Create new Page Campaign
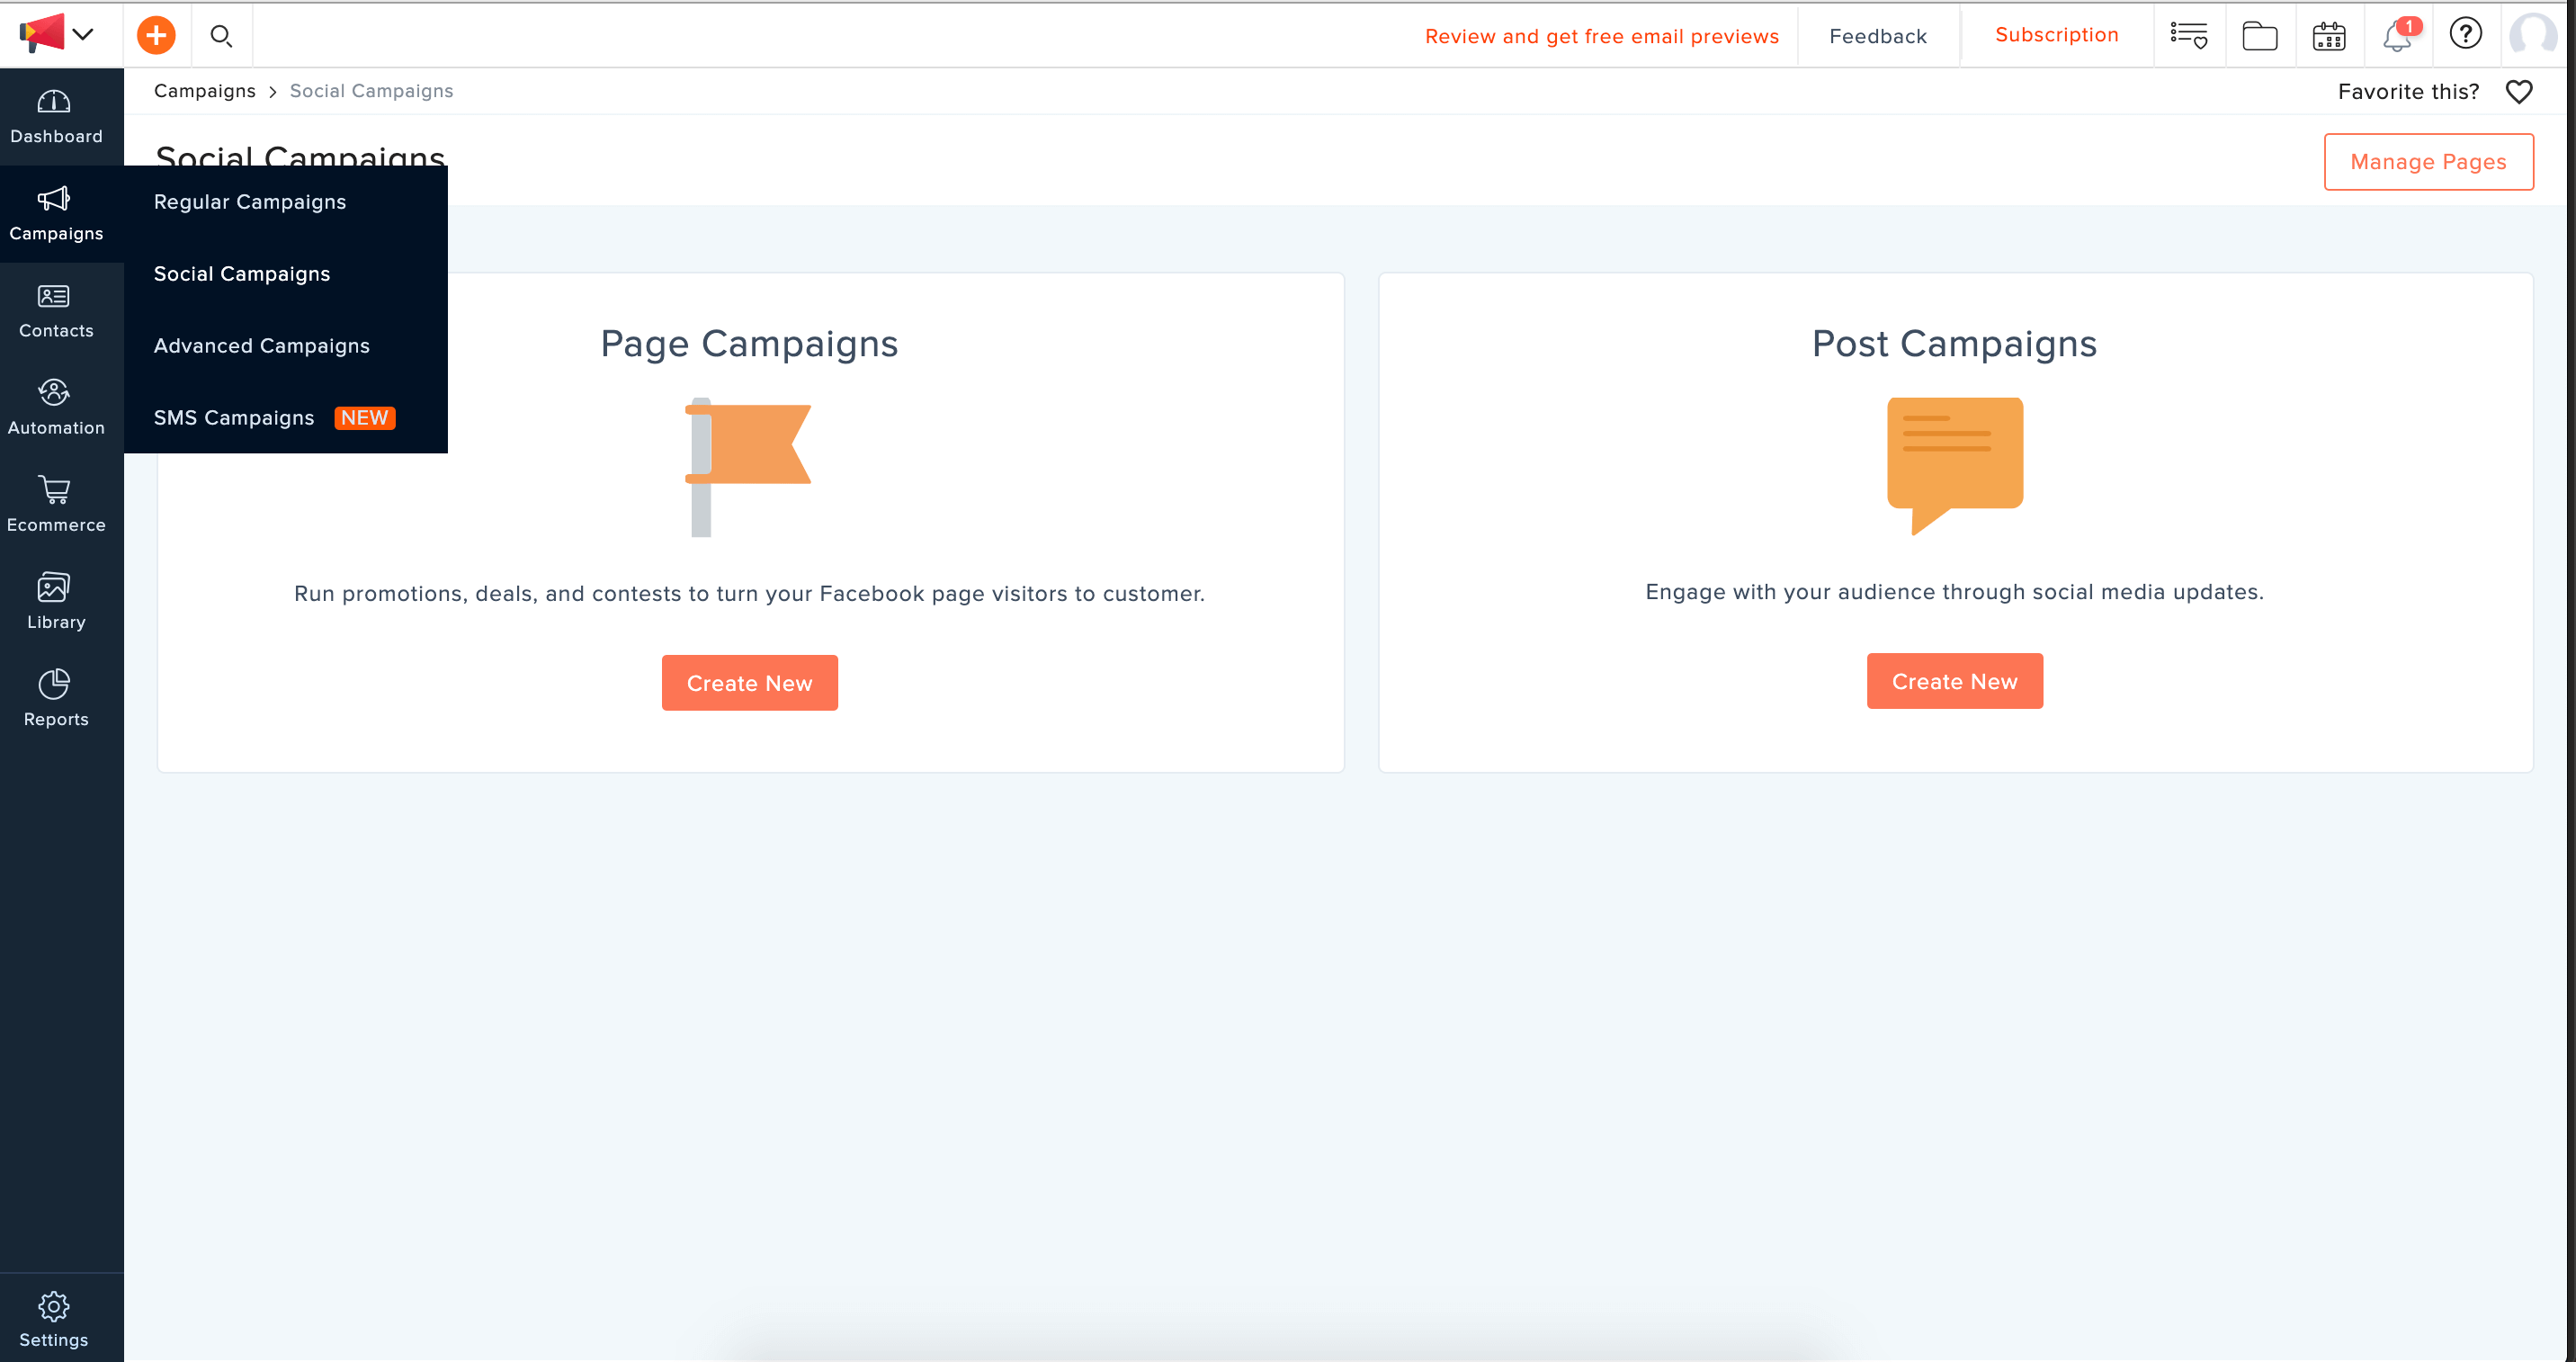Image resolution: width=2576 pixels, height=1362 pixels. [749, 683]
